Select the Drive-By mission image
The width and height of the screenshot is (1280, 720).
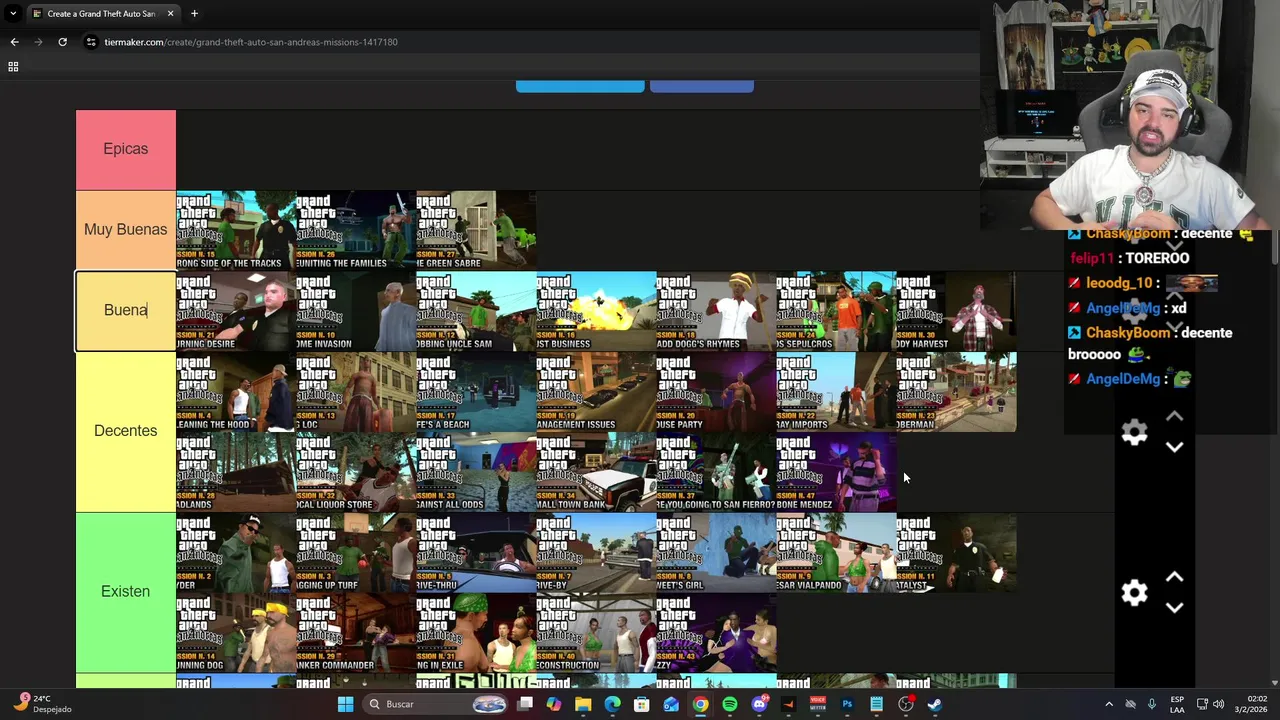tap(596, 552)
